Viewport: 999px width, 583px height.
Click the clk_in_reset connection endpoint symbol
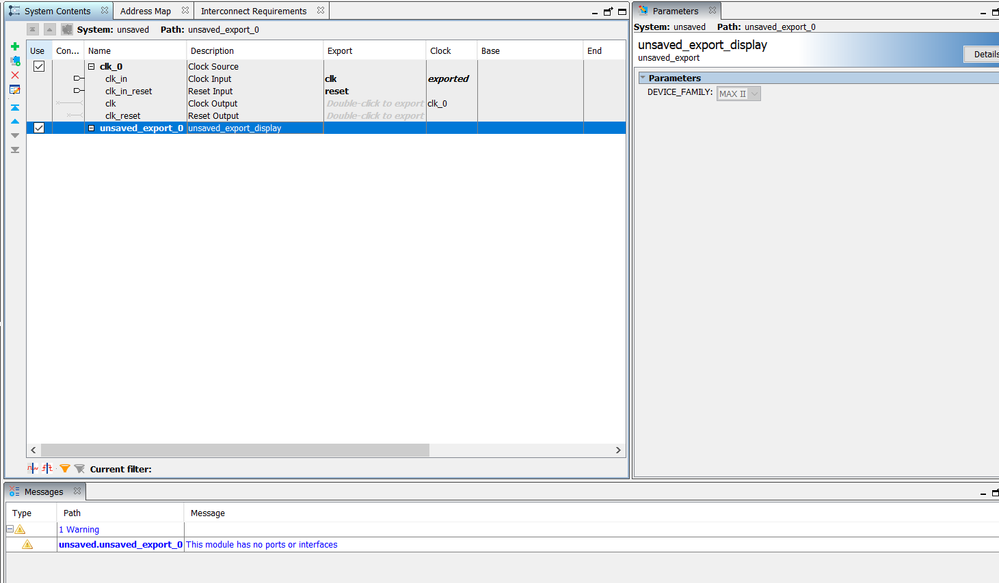click(78, 90)
